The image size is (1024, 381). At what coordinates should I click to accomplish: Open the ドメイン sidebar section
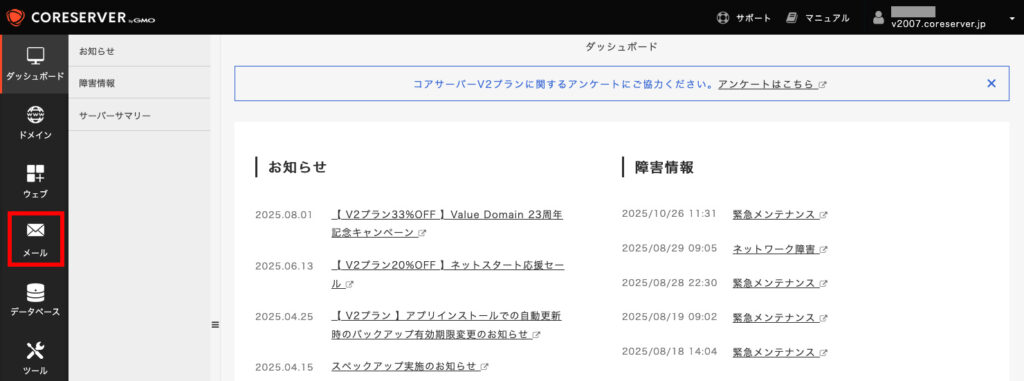click(35, 123)
